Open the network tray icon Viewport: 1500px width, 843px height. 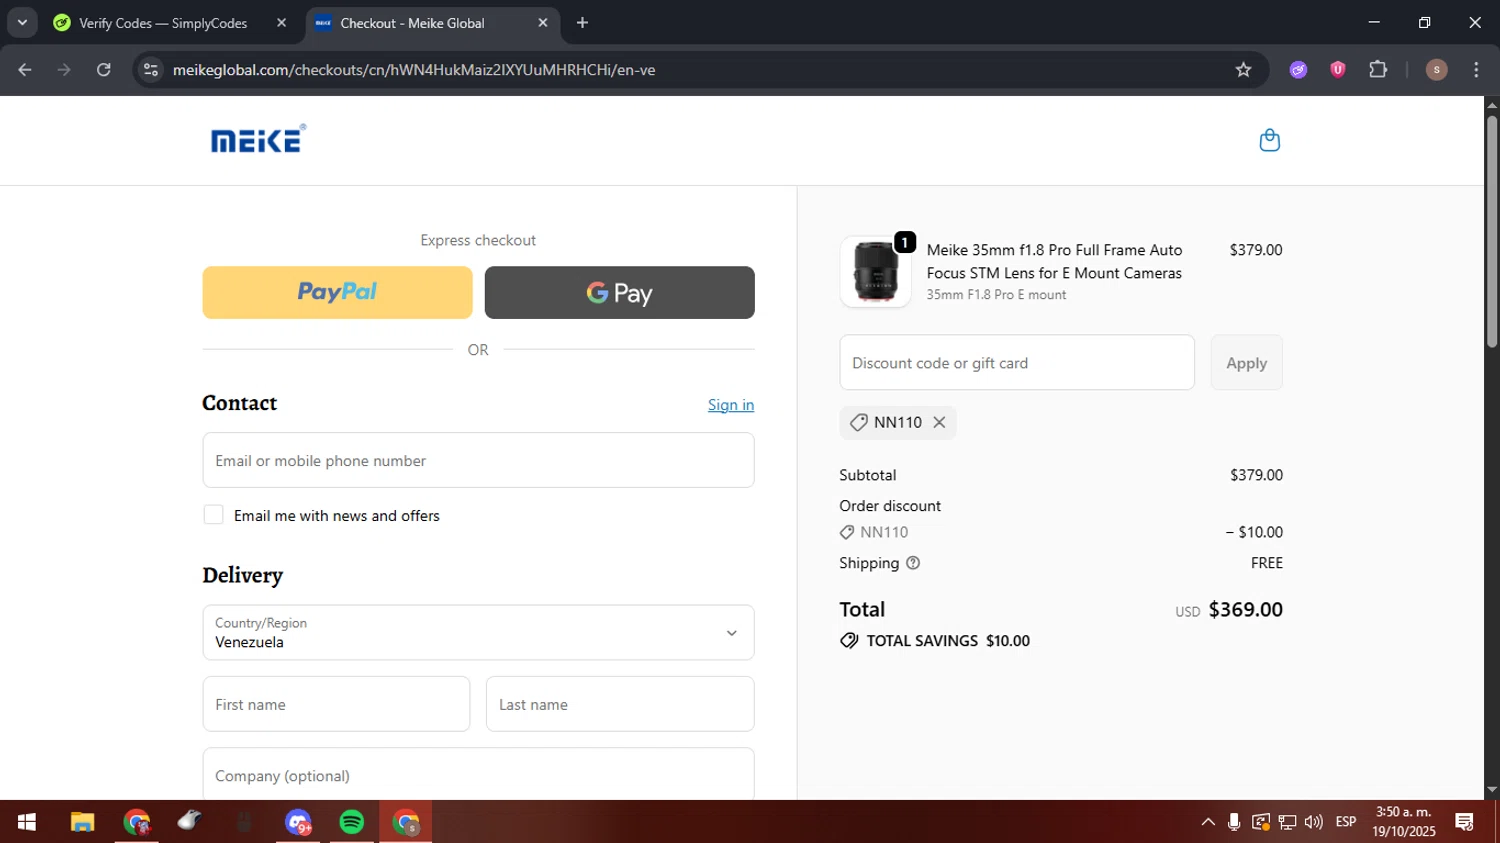[1287, 822]
